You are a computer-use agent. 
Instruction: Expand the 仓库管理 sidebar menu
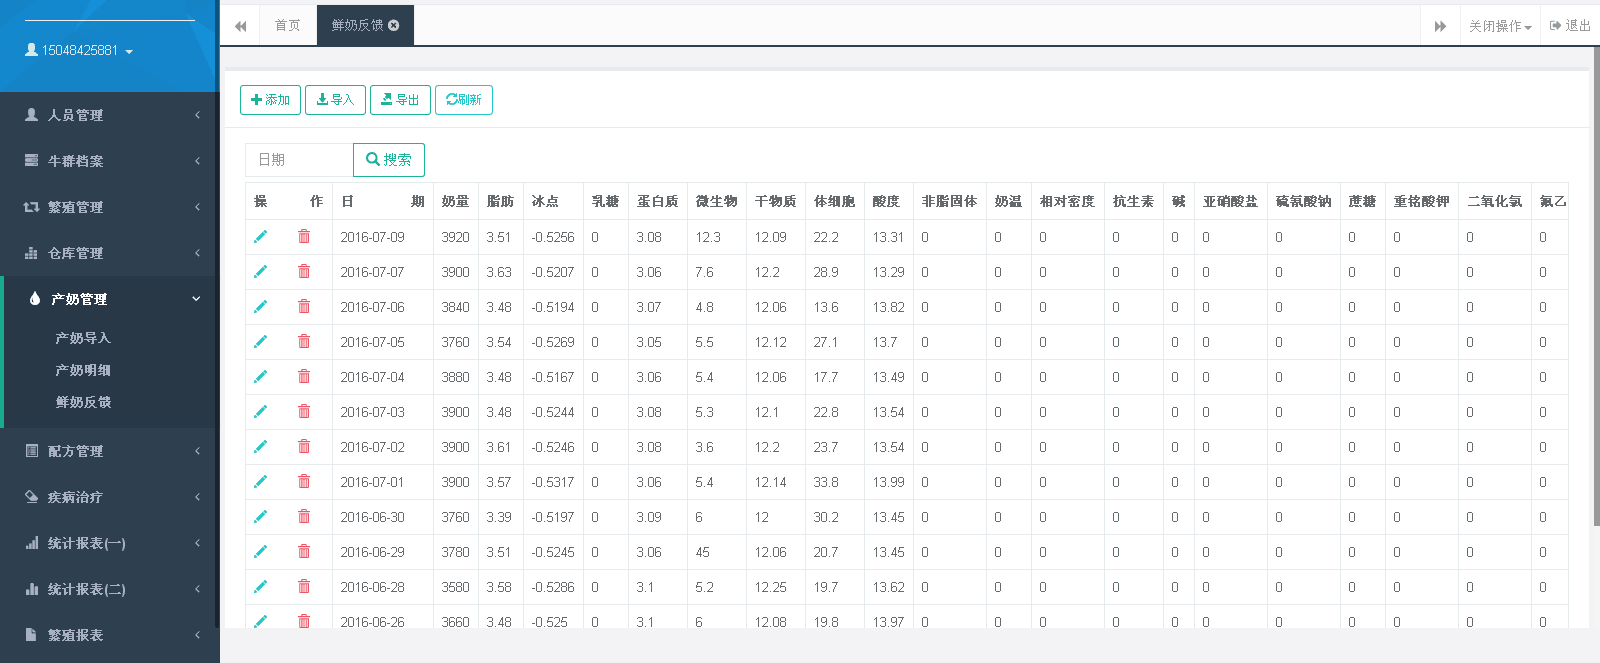pos(110,253)
